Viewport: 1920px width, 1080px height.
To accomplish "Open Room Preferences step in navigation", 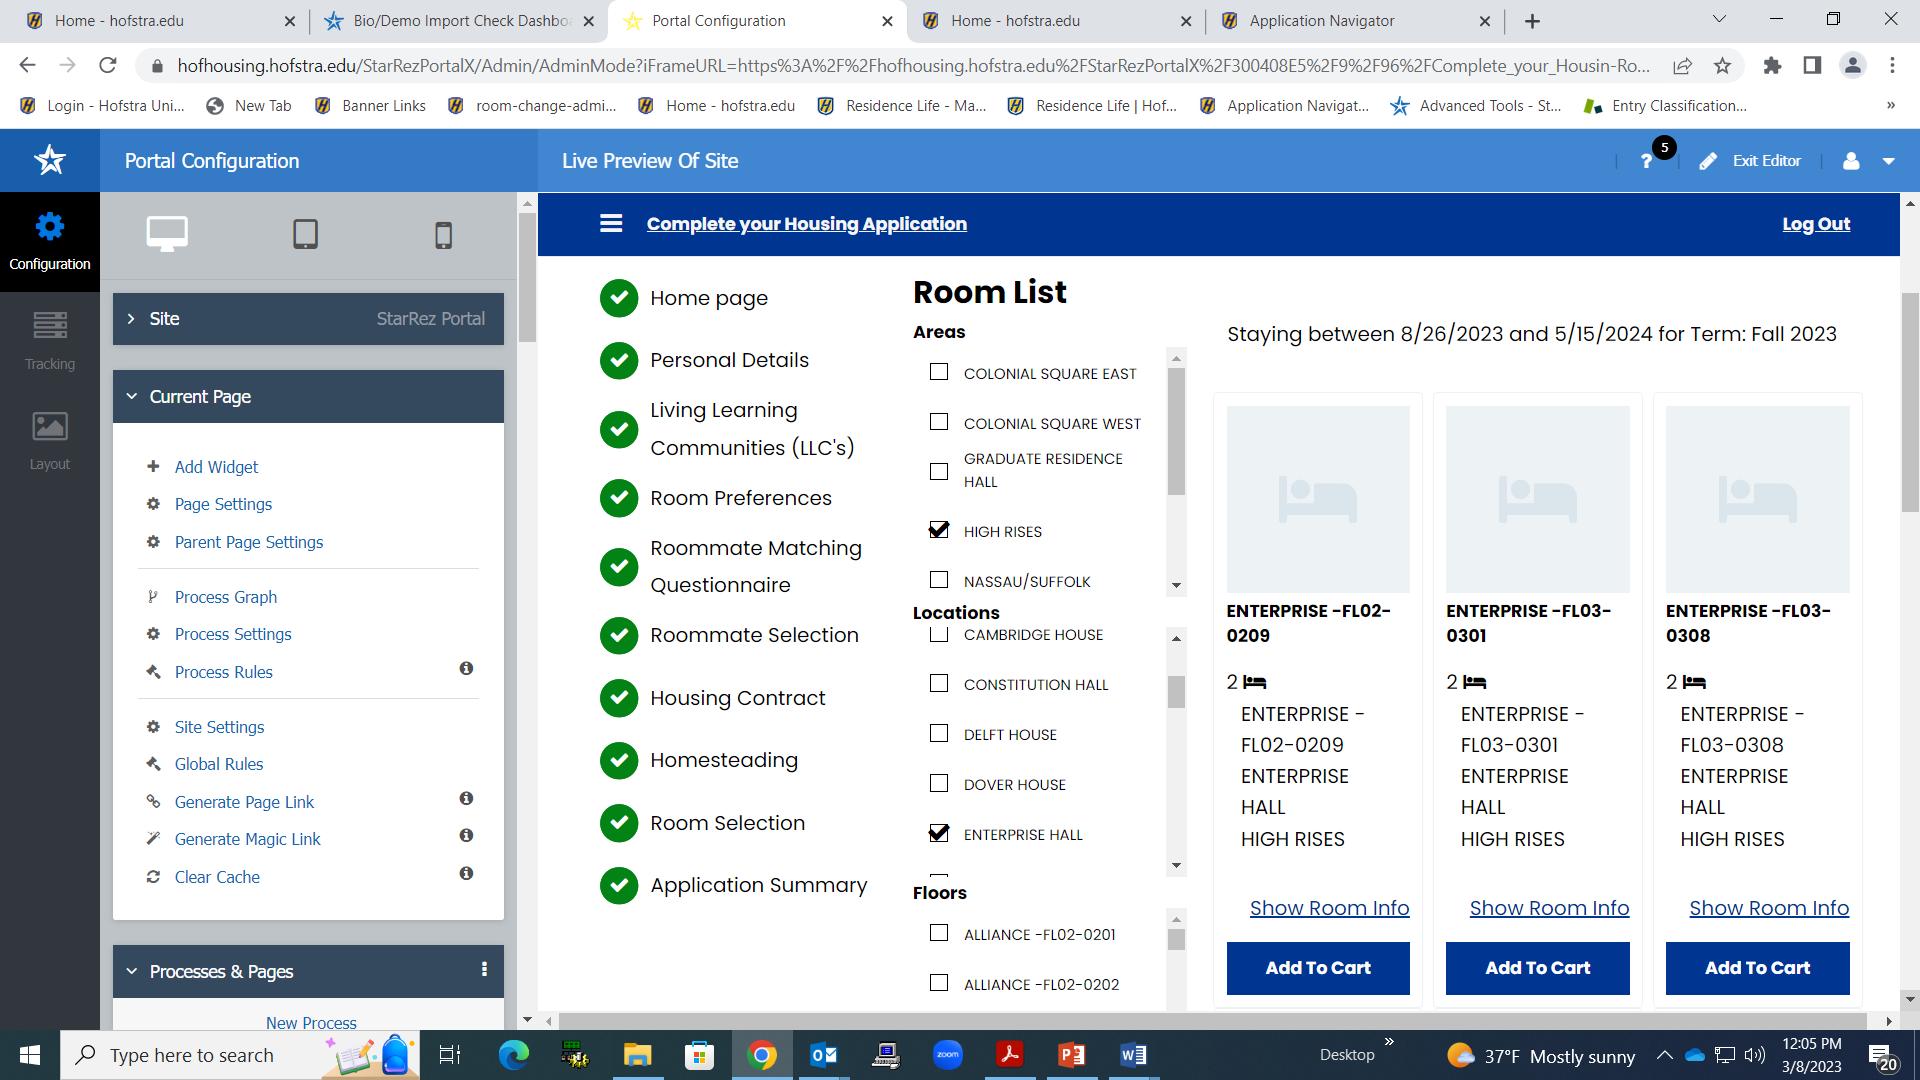I will [740, 498].
